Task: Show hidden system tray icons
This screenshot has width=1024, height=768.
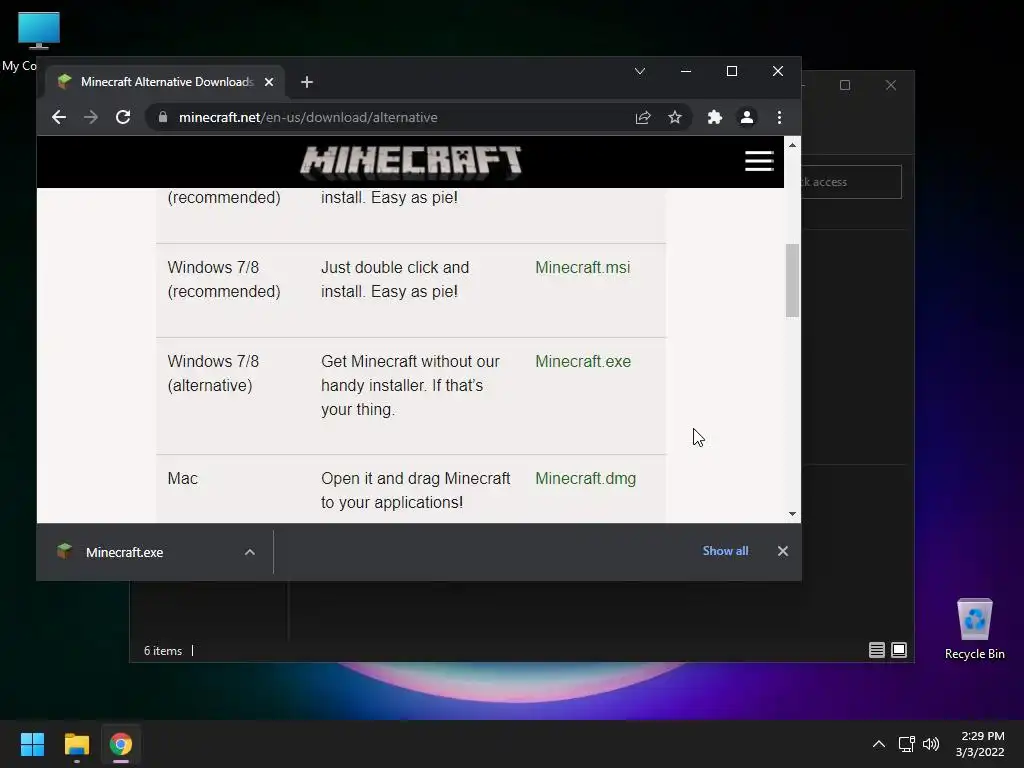Action: (x=879, y=744)
